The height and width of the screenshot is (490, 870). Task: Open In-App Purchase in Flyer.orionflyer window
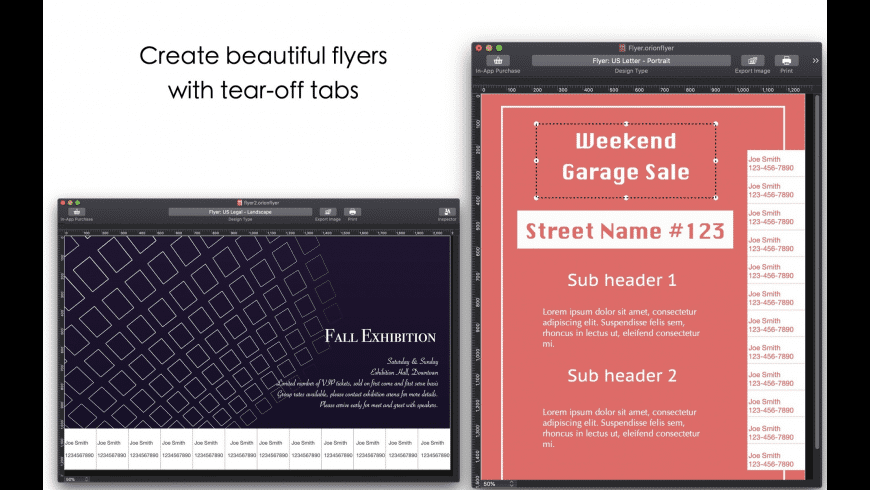498,60
